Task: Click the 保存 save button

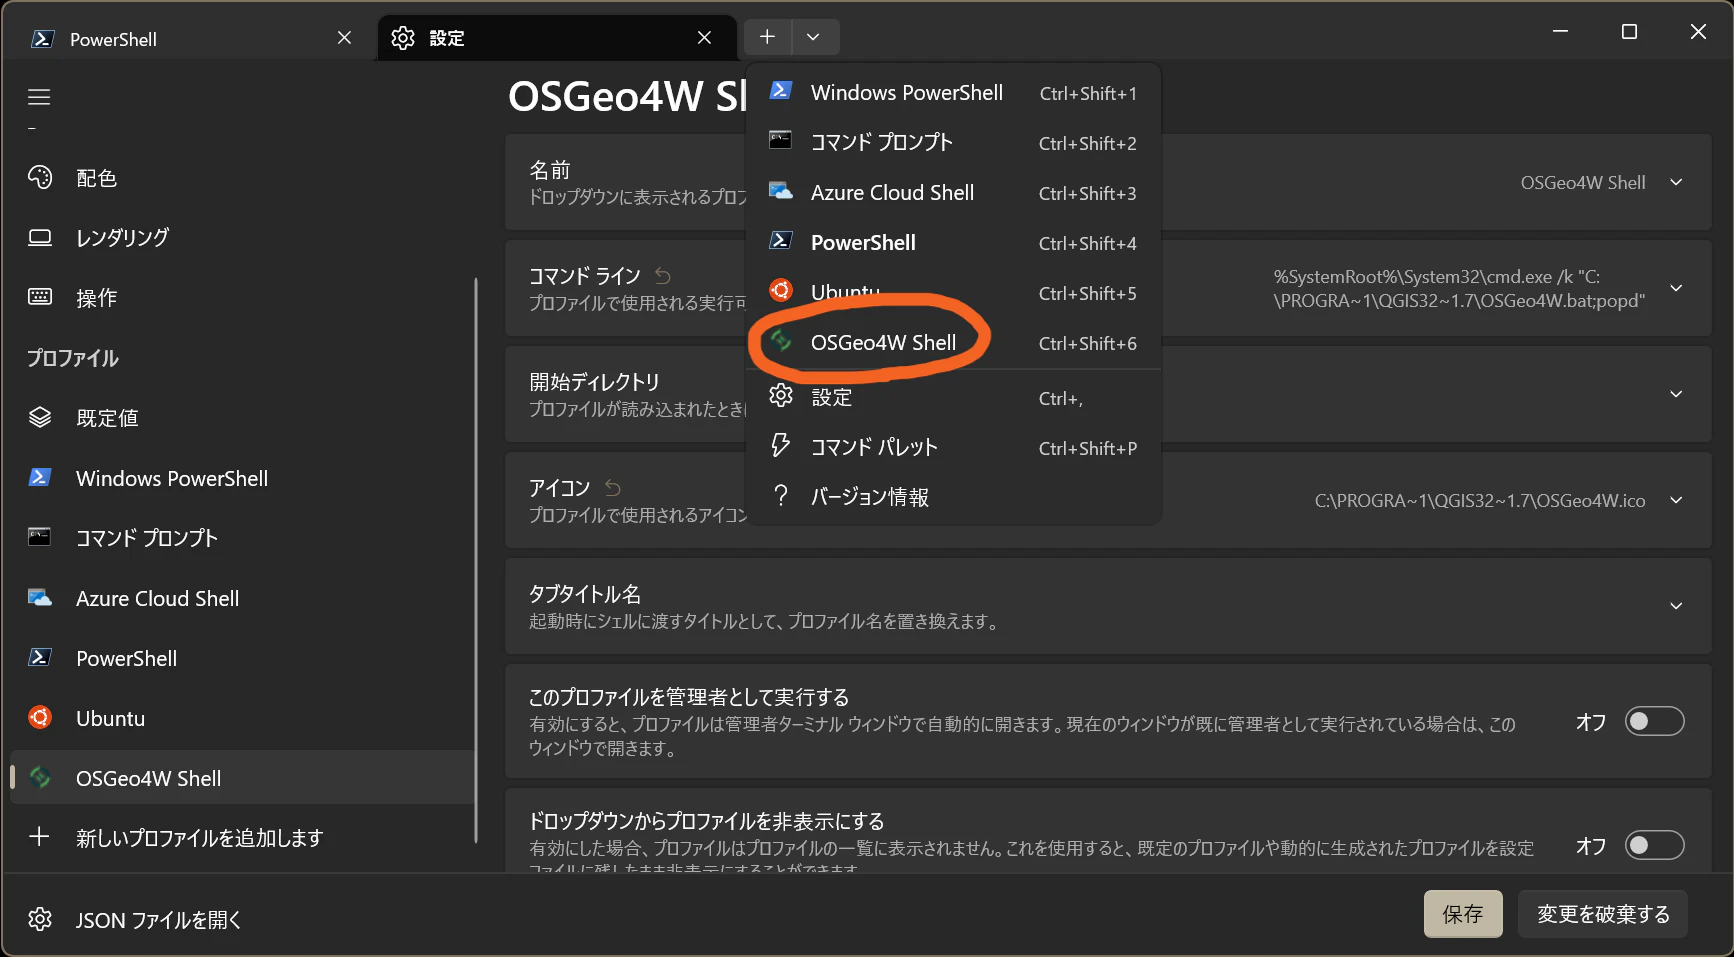Action: tap(1463, 913)
